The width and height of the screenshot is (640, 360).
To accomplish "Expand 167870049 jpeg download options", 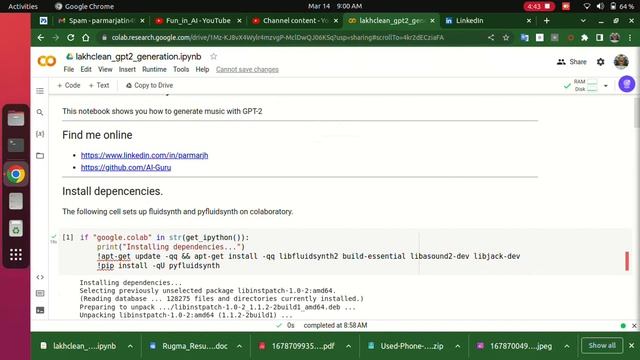I will (x=567, y=346).
